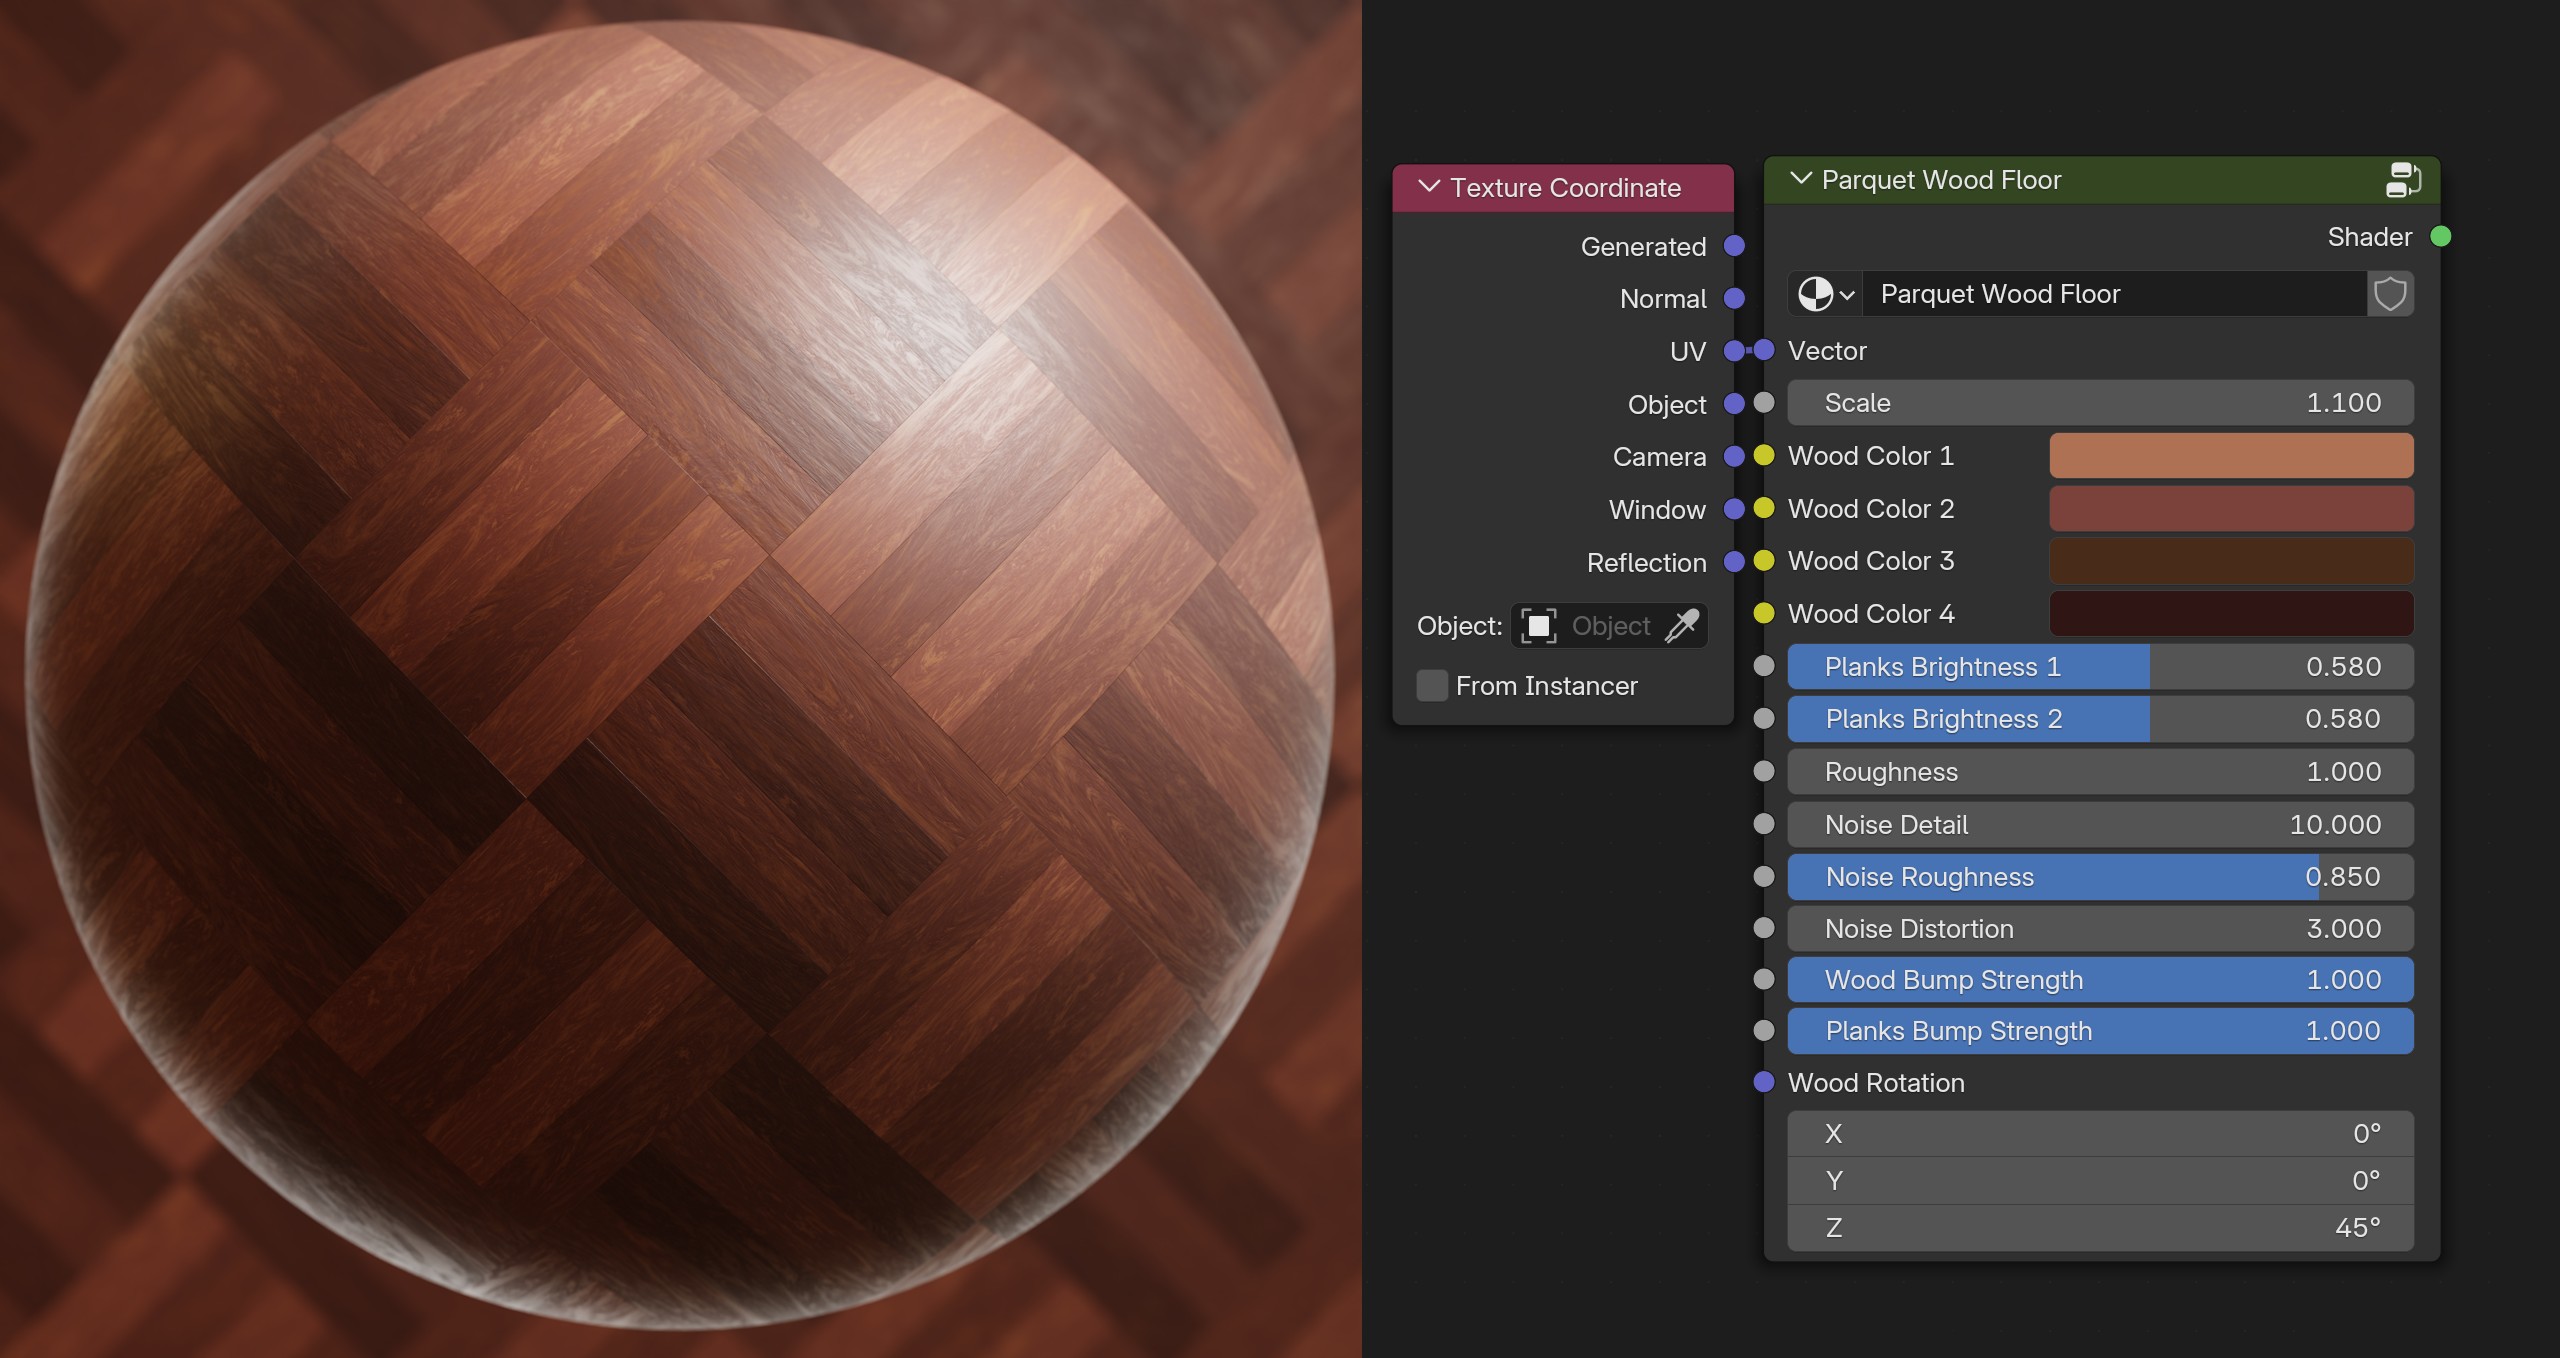Collapse the Texture Coordinate node
This screenshot has width=2560, height=1358.
[x=1429, y=187]
